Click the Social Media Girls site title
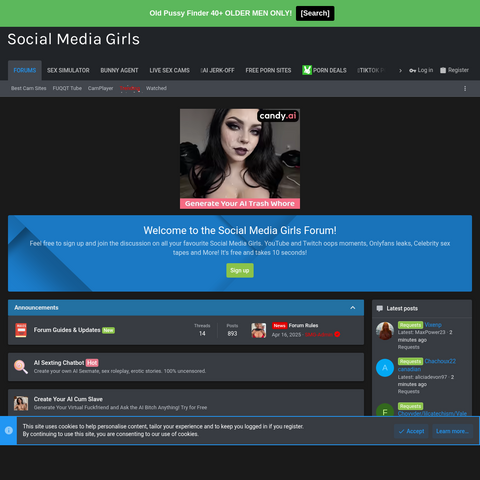 [x=74, y=39]
